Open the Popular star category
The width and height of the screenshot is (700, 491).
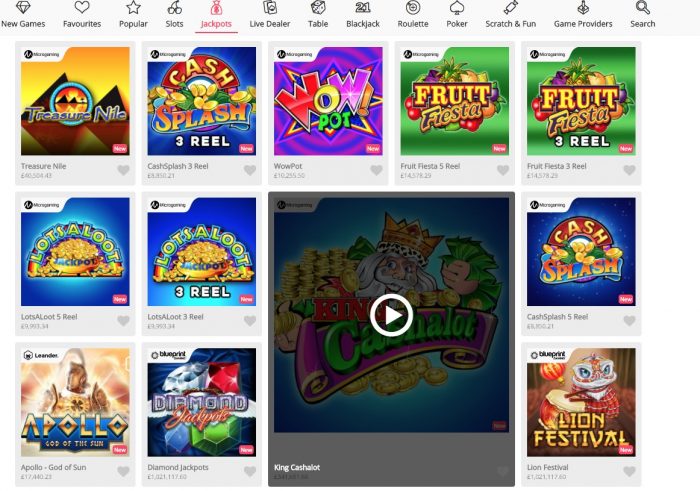133,15
